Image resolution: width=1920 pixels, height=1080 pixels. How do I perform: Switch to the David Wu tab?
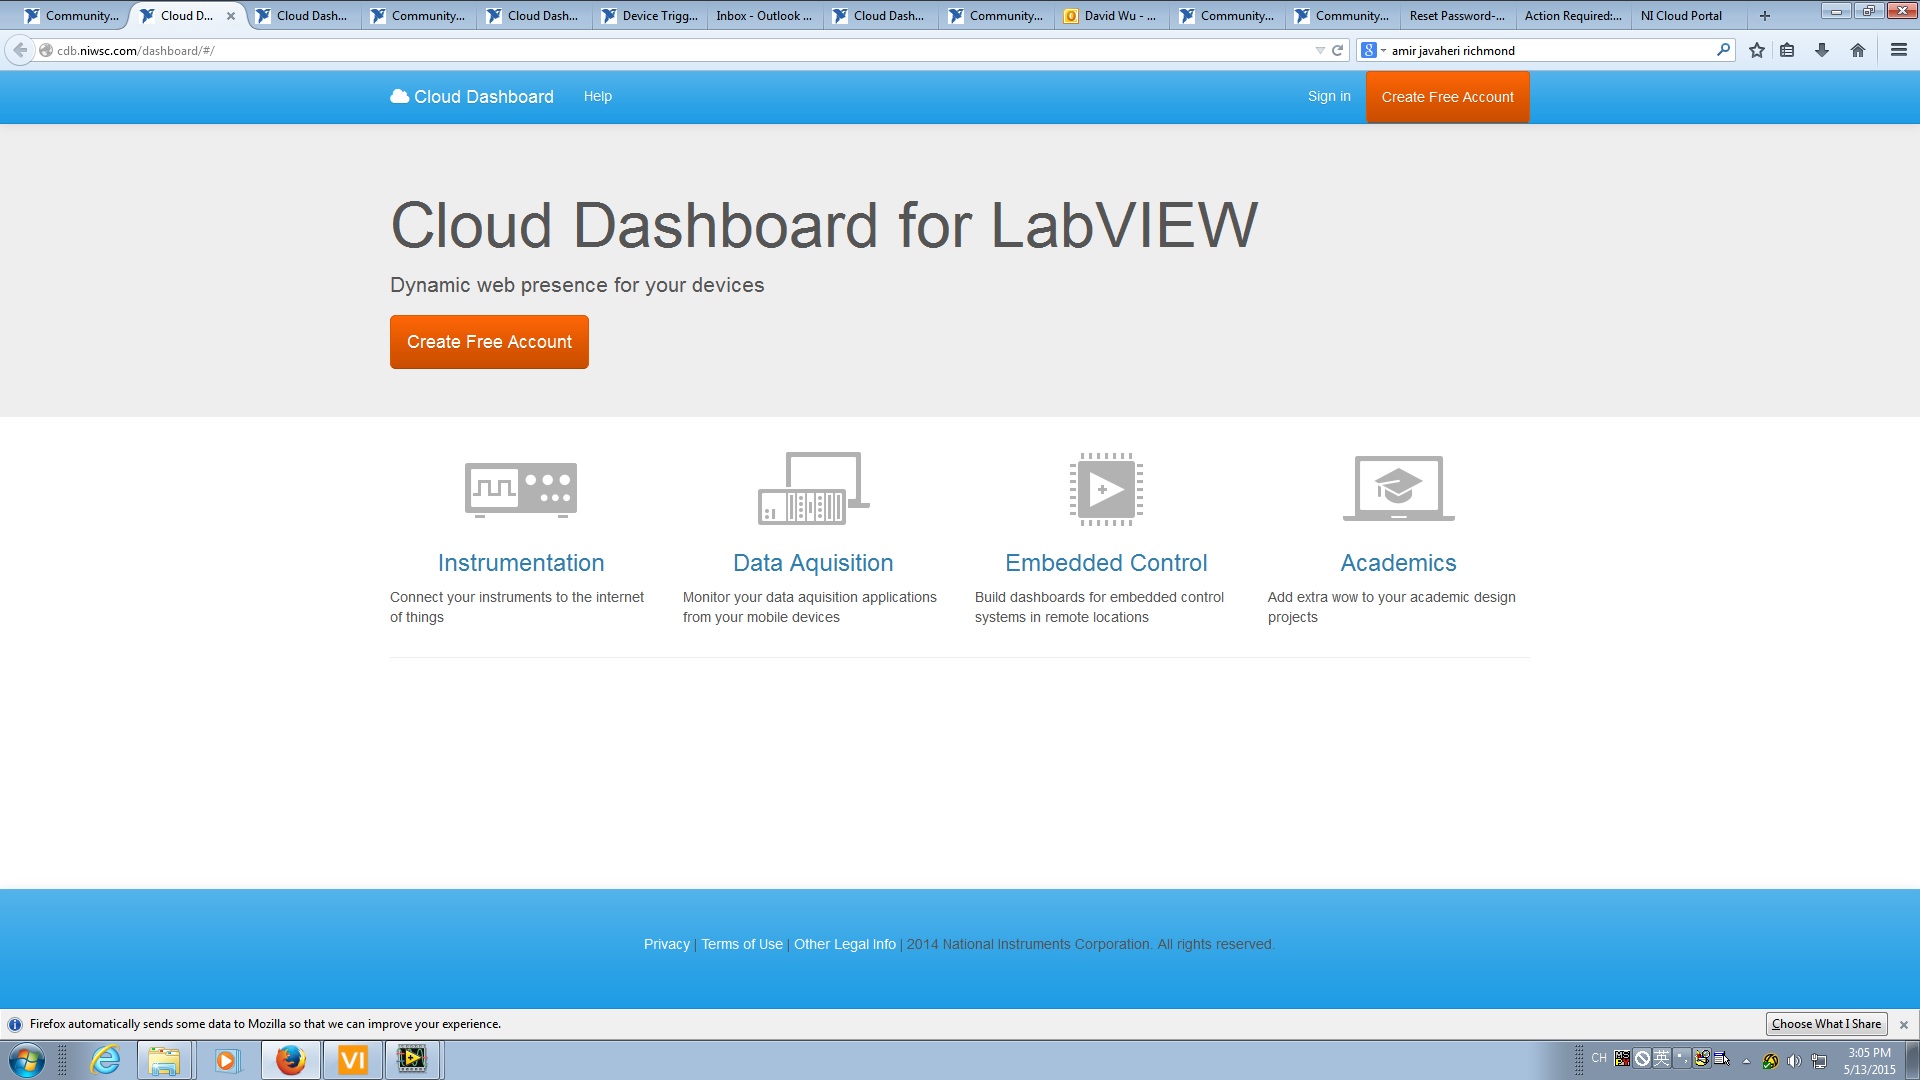point(1111,16)
